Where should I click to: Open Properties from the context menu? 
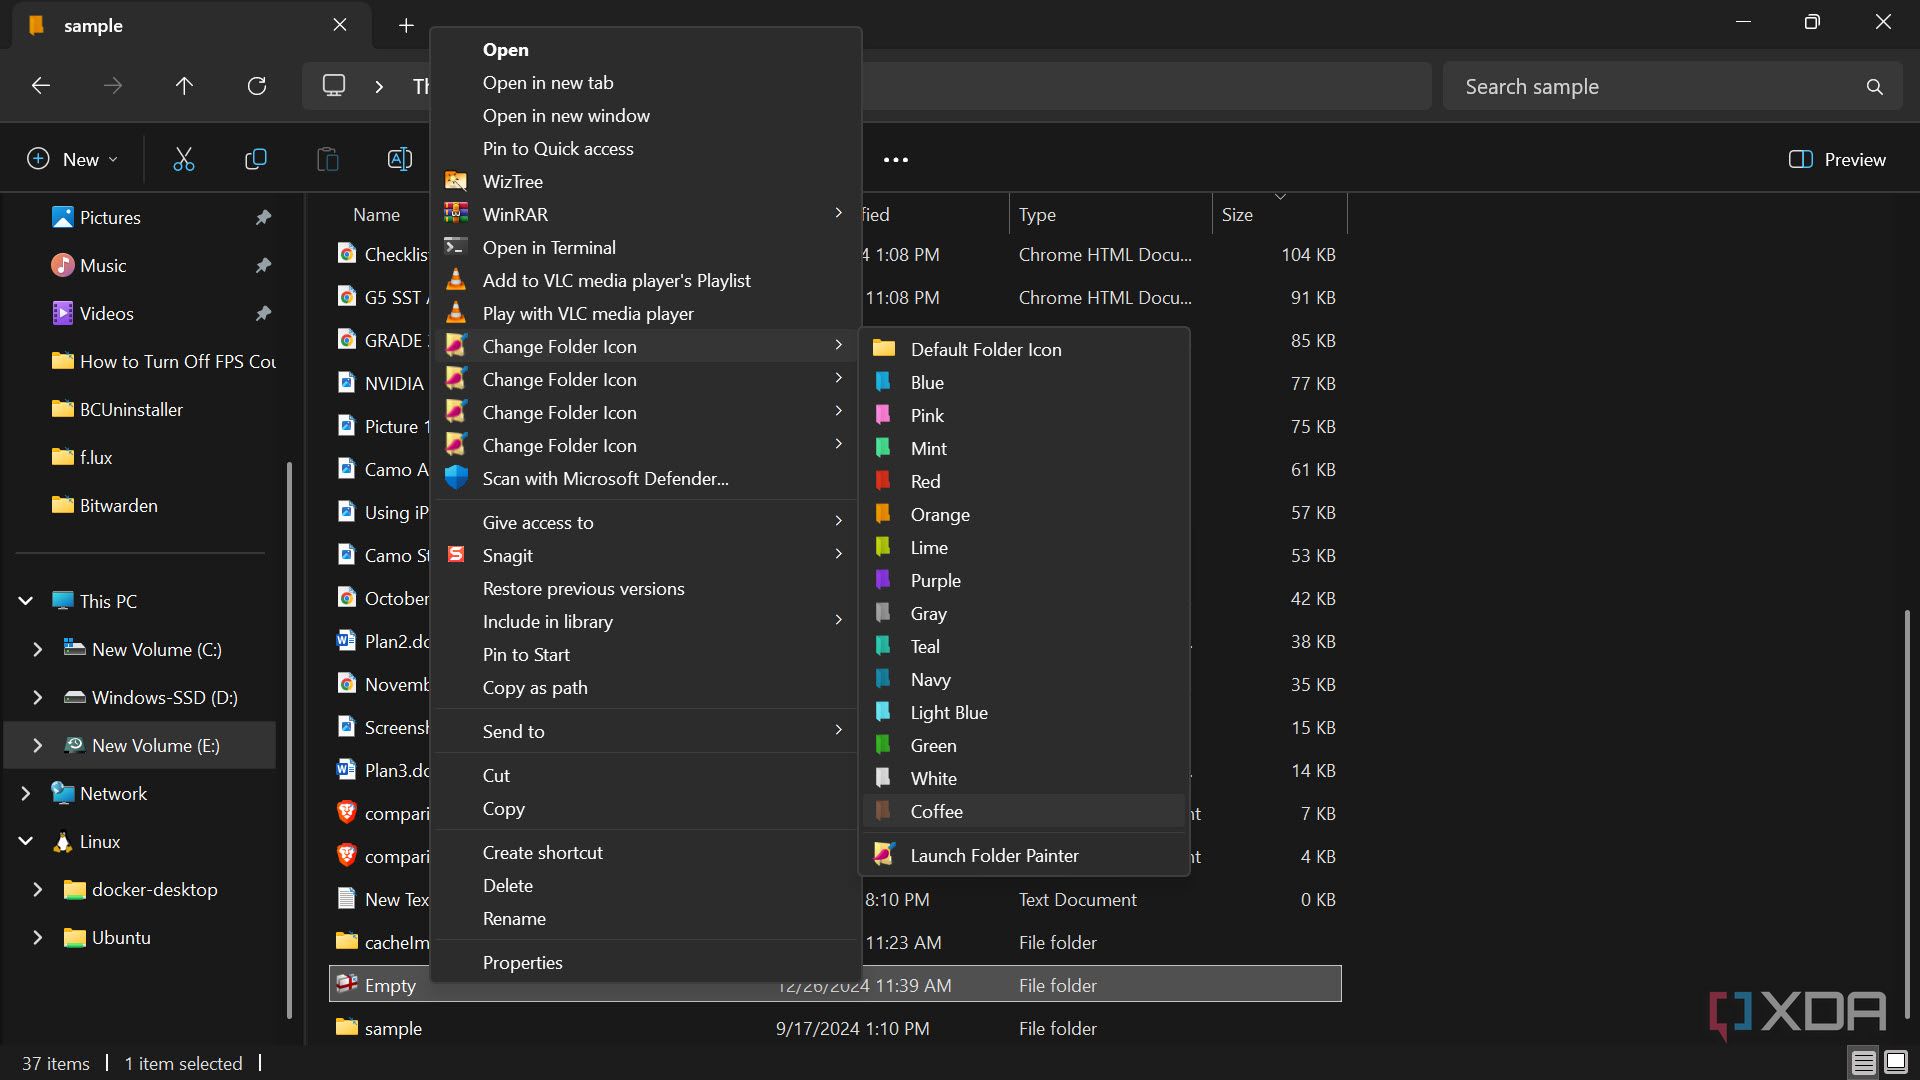coord(645,962)
